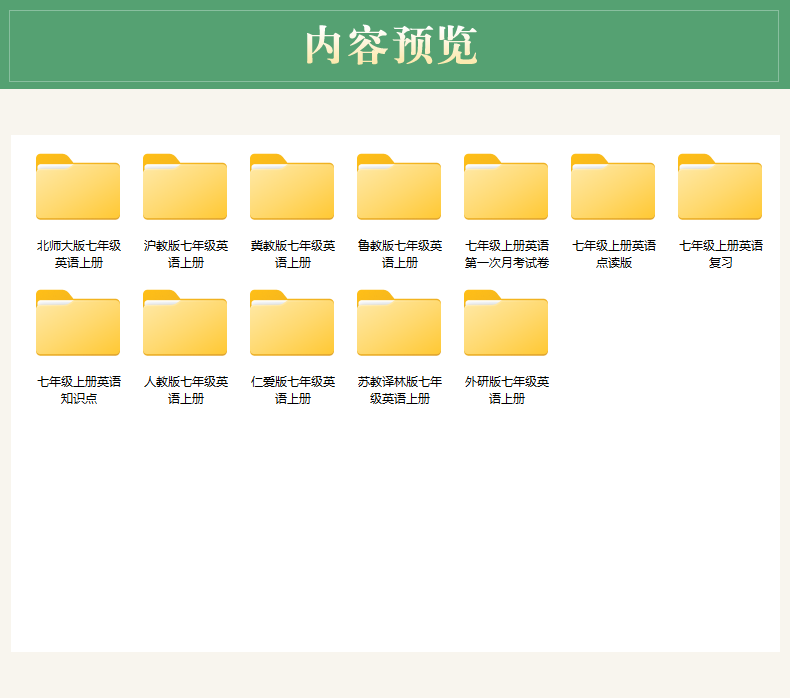The width and height of the screenshot is (790, 698).
Task: Select the label text 冀教版七年级英语上册
Action: click(293, 254)
